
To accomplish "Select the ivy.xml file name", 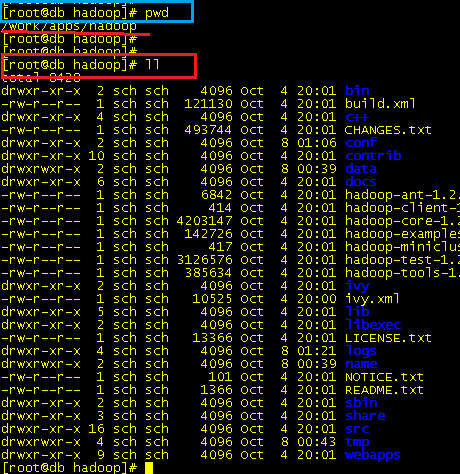I will (x=372, y=299).
